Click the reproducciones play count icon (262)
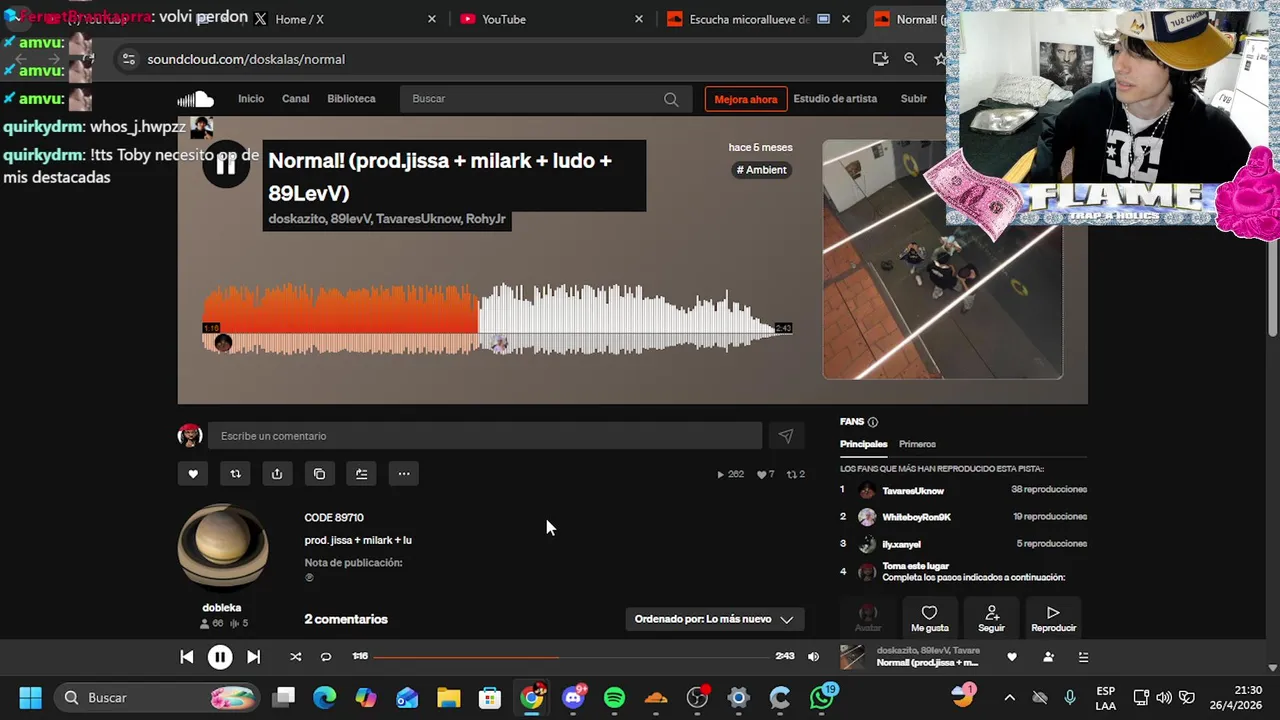The height and width of the screenshot is (720, 1280). tap(721, 475)
